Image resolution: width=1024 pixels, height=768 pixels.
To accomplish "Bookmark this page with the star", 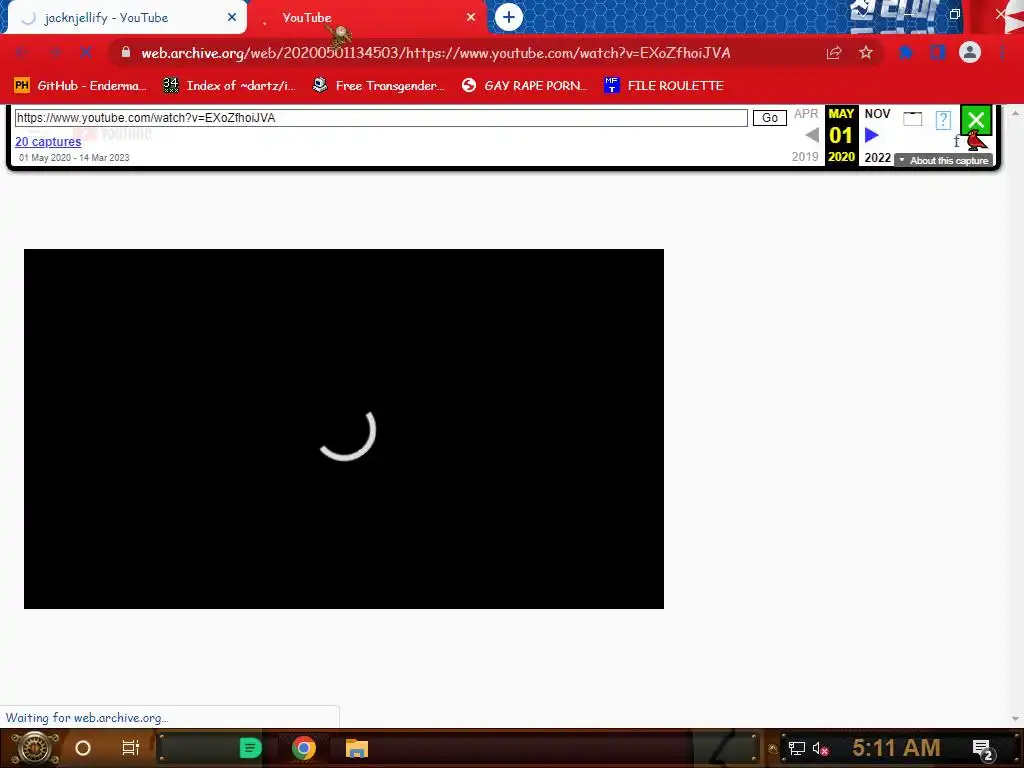I will [x=866, y=53].
